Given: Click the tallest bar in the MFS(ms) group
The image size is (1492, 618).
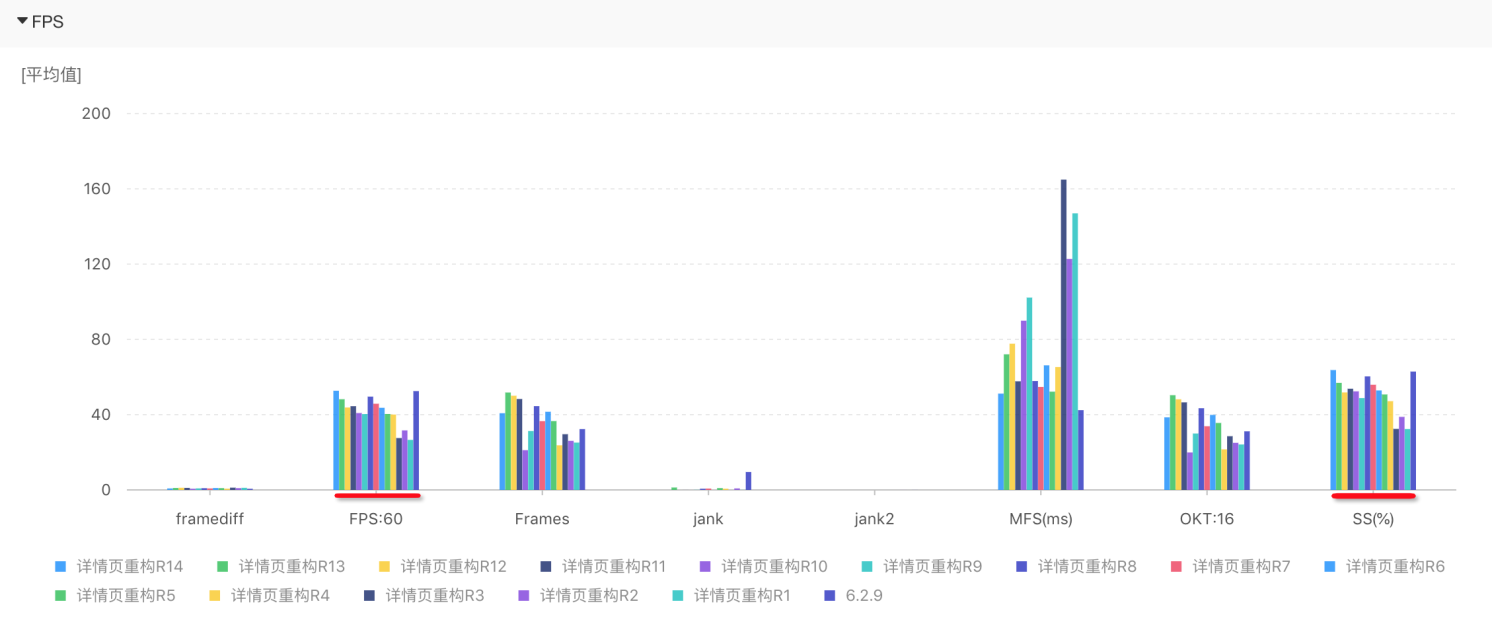Looking at the screenshot, I should (x=1064, y=335).
